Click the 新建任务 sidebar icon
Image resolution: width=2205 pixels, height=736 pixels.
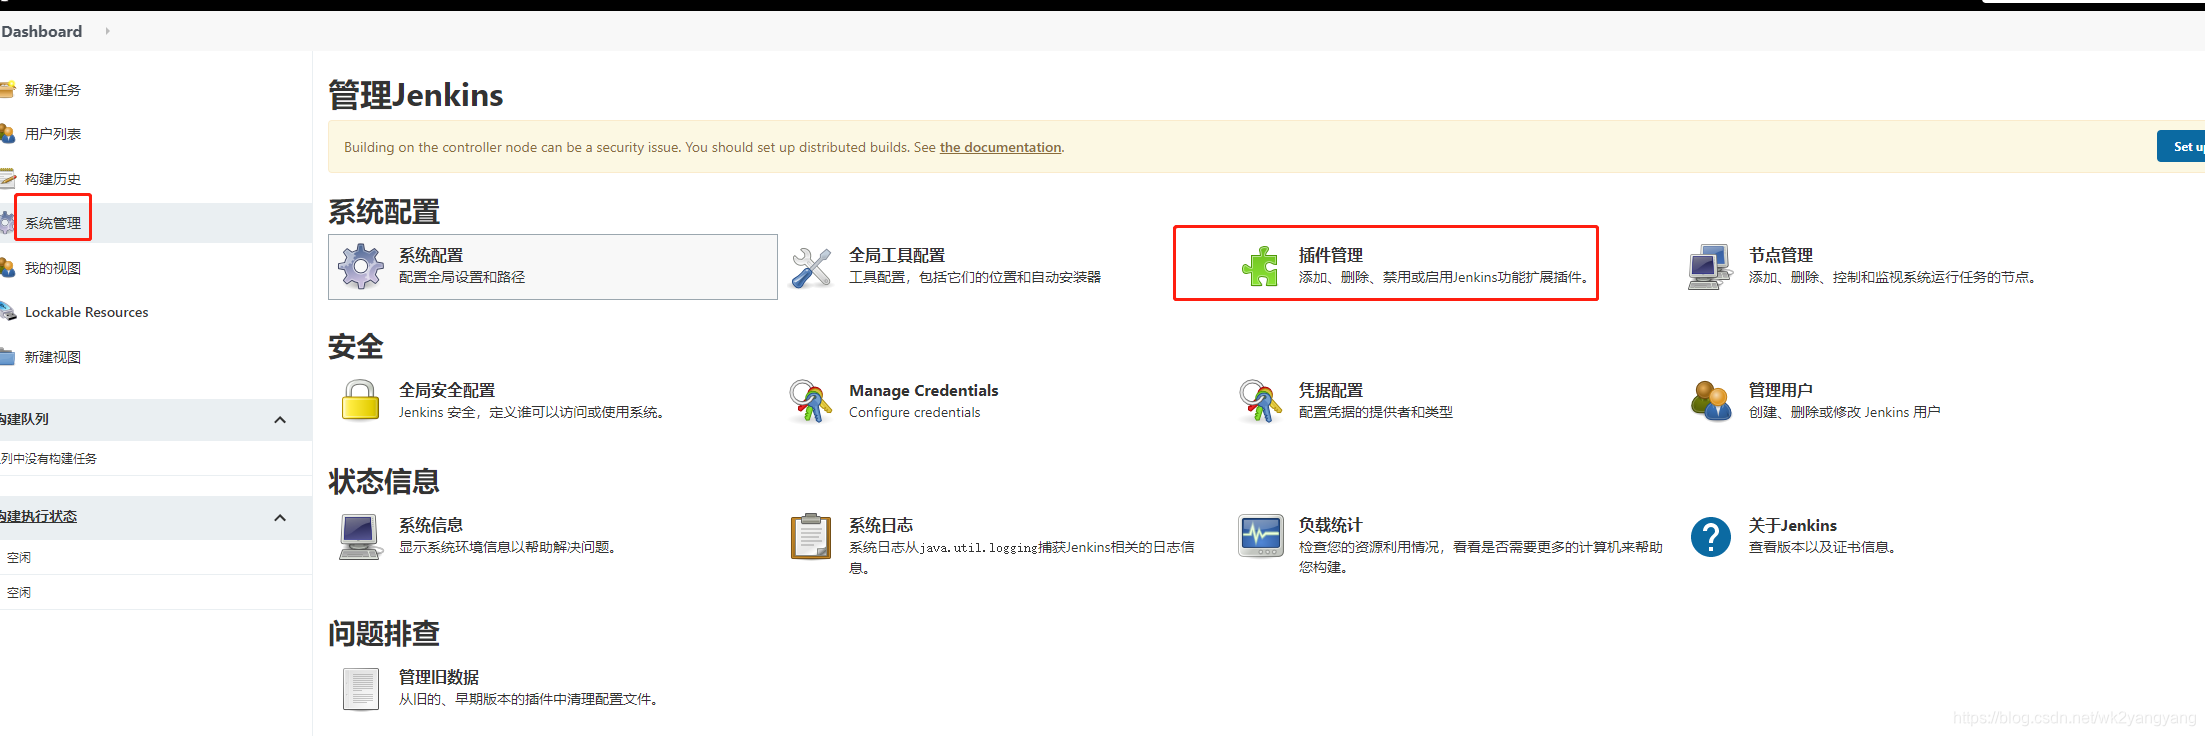click(x=7, y=89)
